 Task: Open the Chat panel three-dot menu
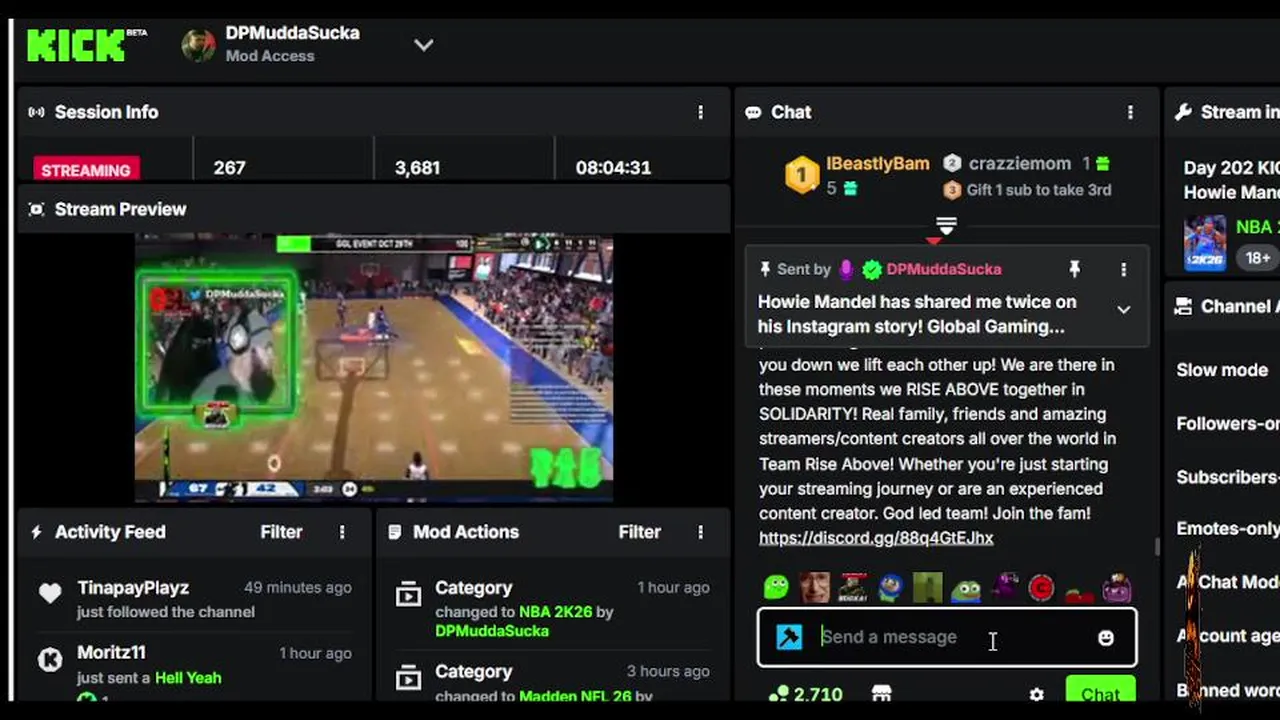(x=1130, y=112)
